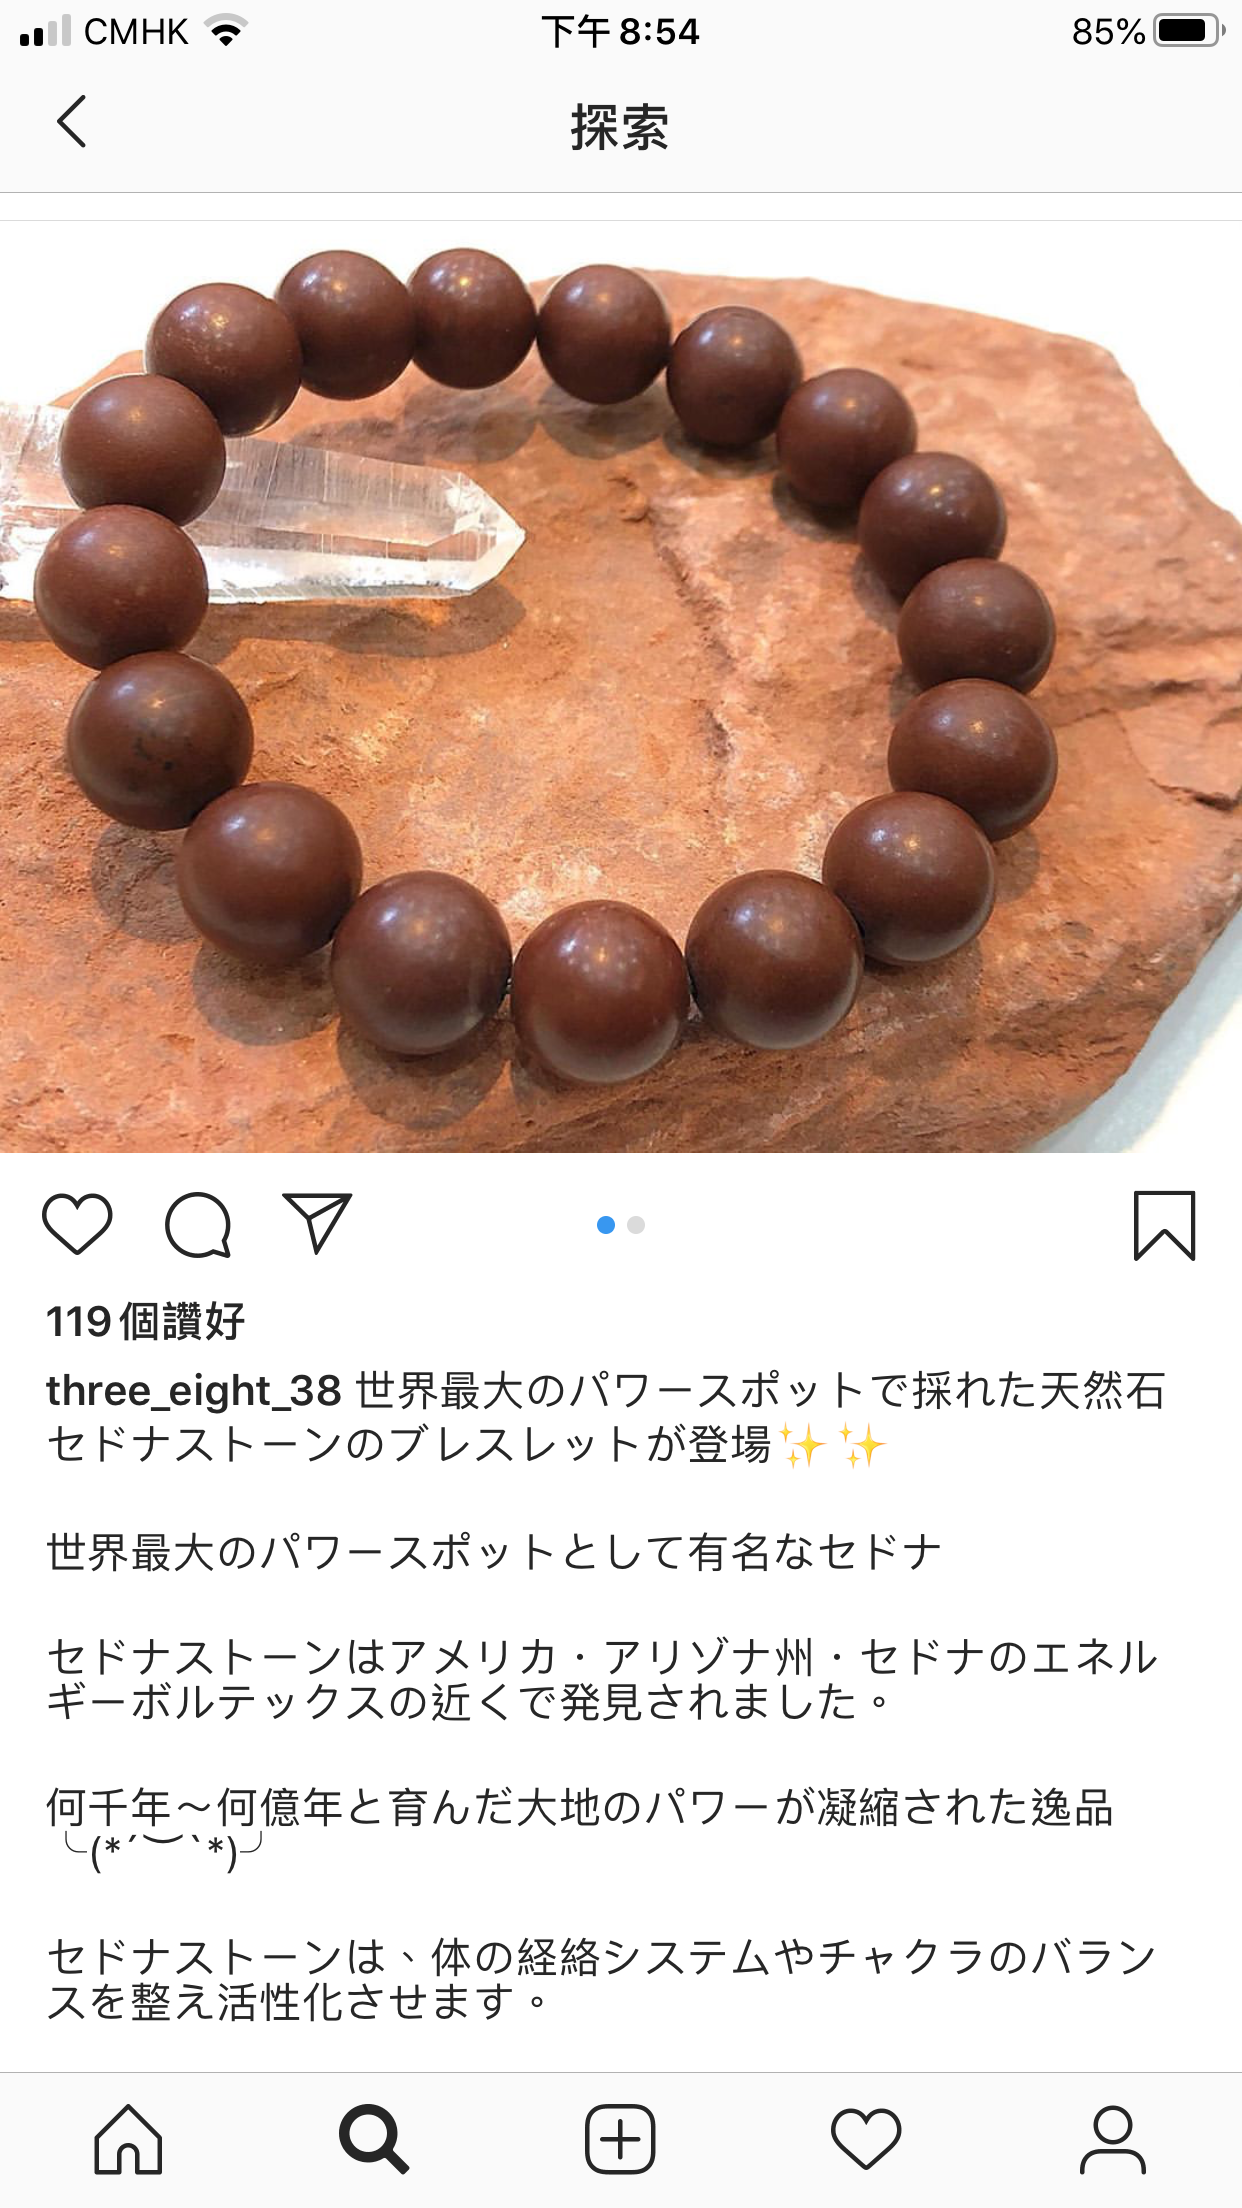This screenshot has width=1242, height=2208.
Task: Tap the 探索 page title
Action: [x=620, y=128]
